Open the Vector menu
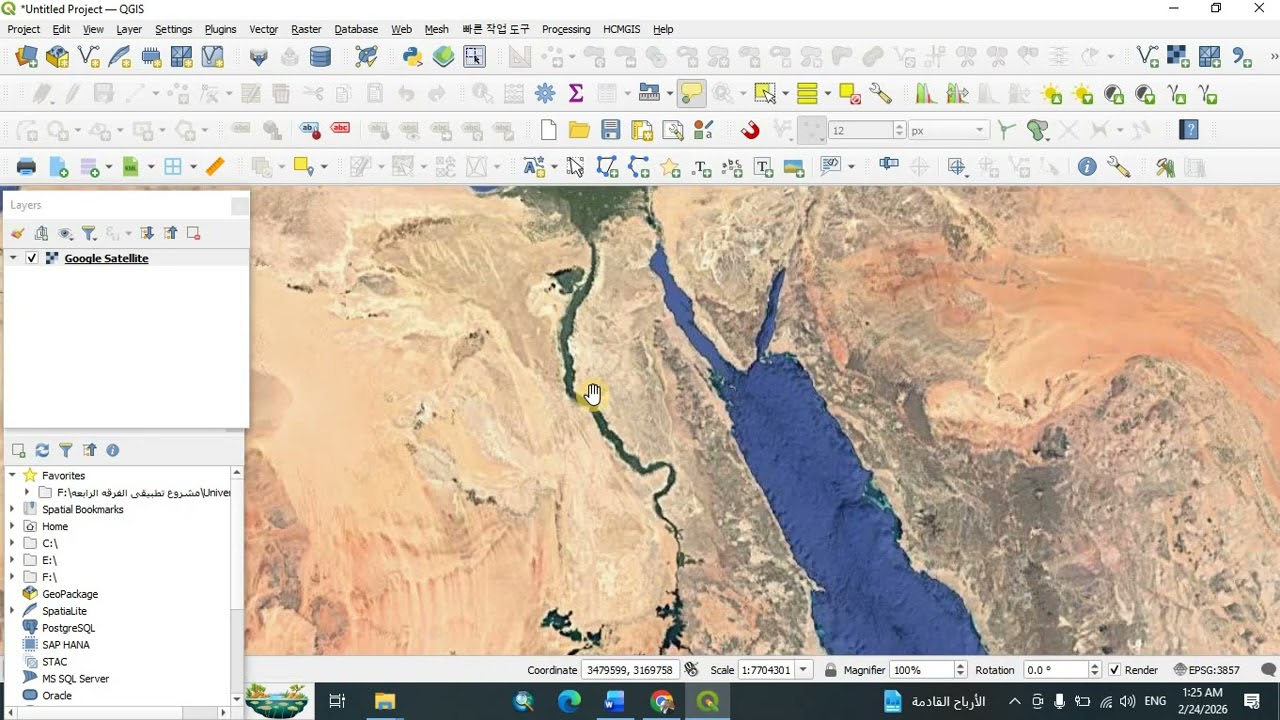 click(263, 29)
